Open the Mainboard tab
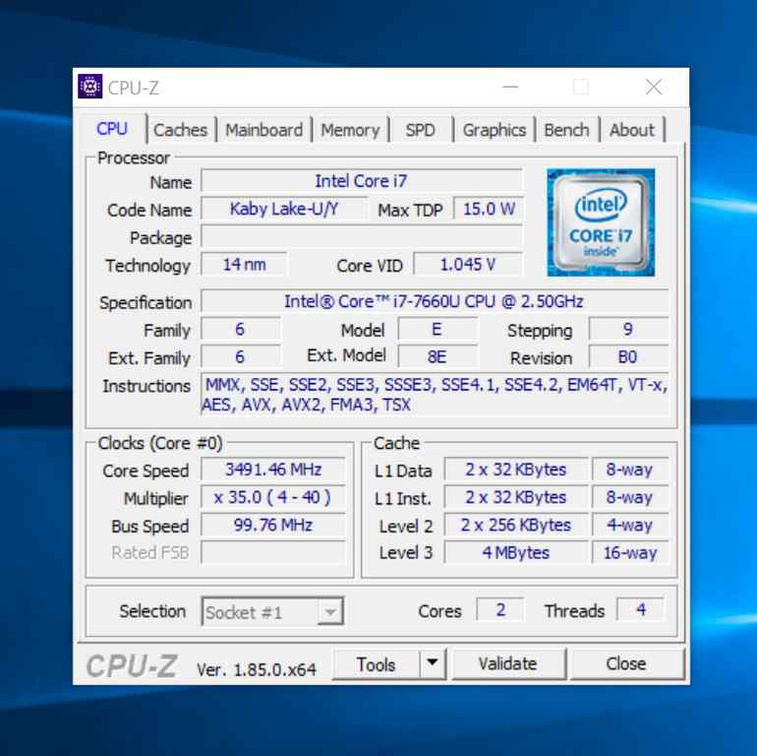This screenshot has height=756, width=757. coord(264,130)
